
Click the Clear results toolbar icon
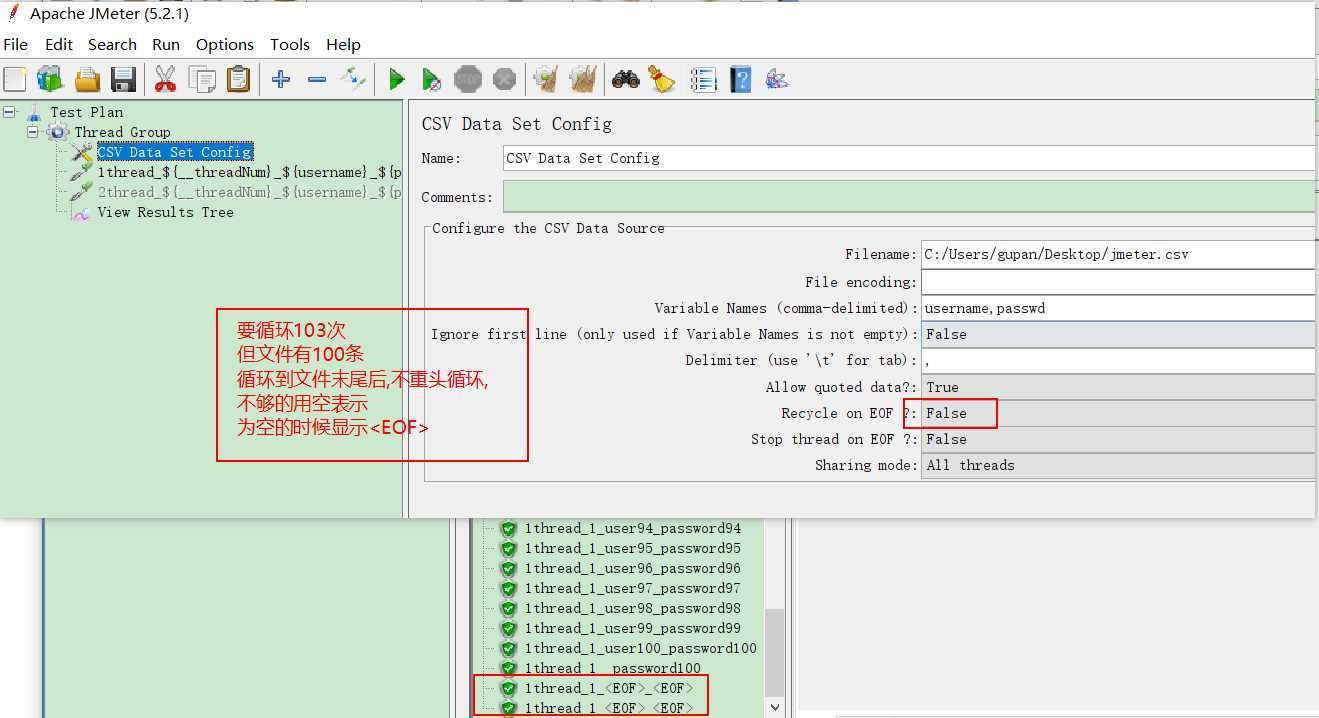(546, 79)
